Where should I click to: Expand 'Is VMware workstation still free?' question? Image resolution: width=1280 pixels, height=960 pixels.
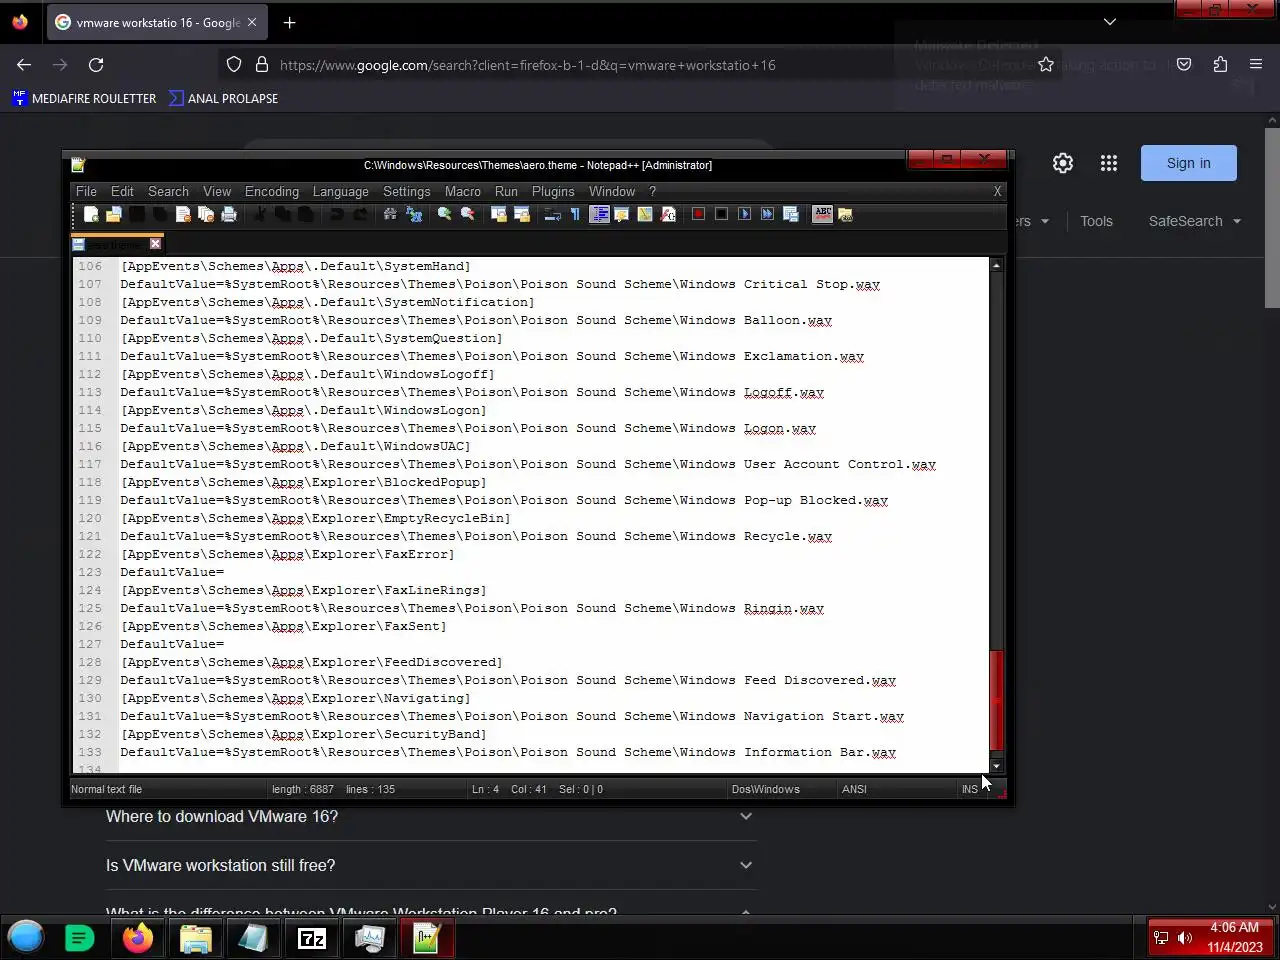[x=430, y=865]
